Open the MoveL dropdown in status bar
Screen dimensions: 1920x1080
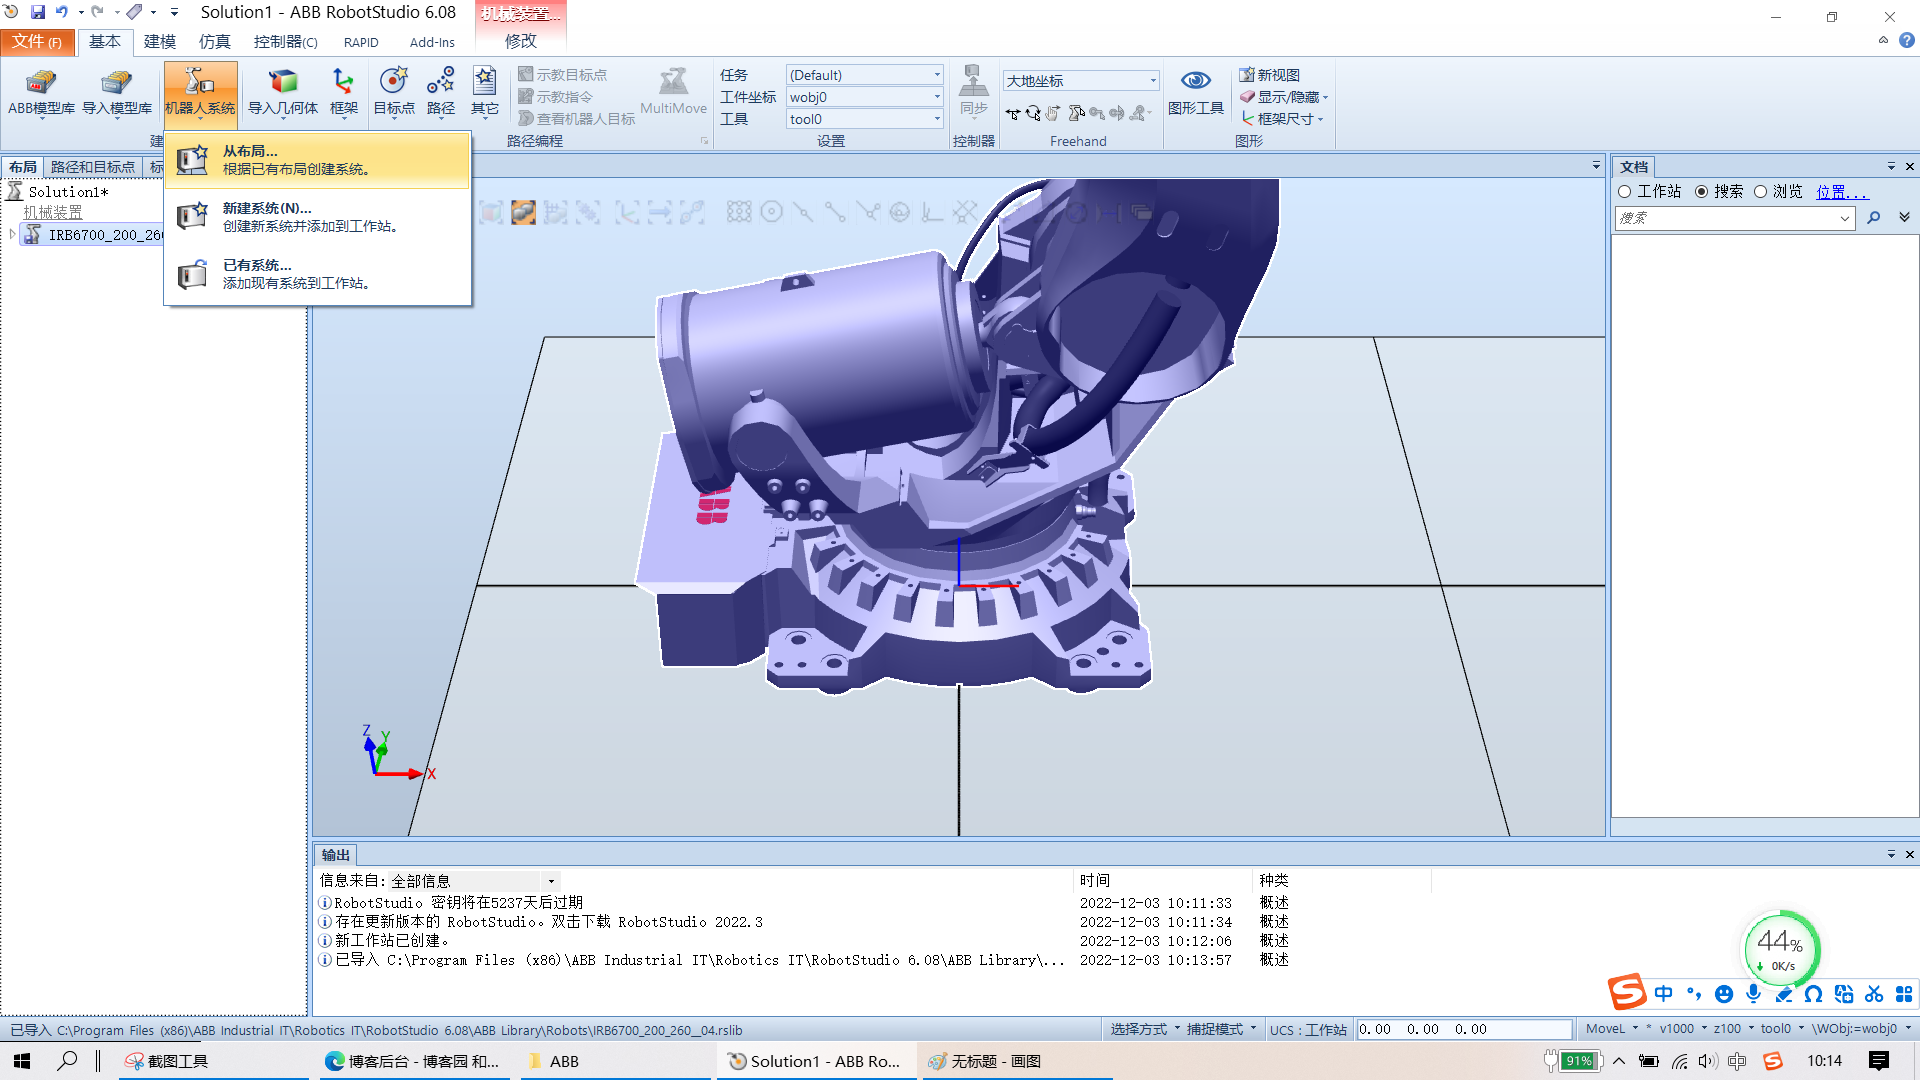[x=1612, y=1029]
